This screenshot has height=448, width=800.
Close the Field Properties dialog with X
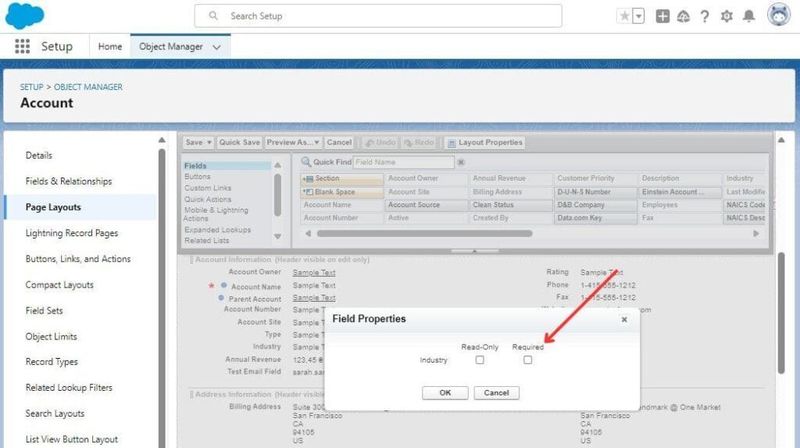[x=624, y=319]
